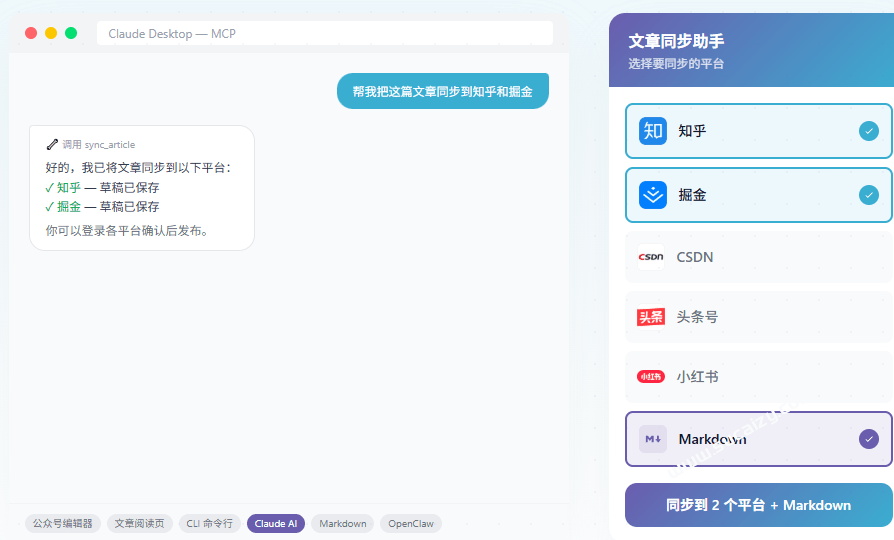Screen dimensions: 894x540
Task: Select the 头条号 platform row
Action: tap(759, 317)
